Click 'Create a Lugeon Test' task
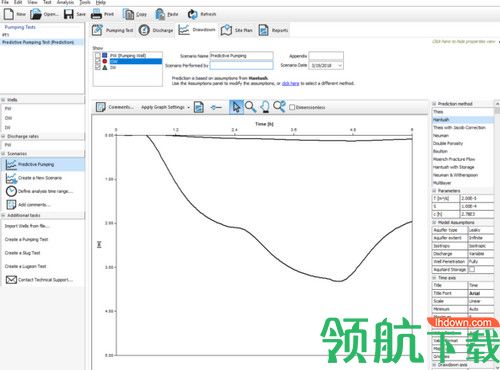The height and width of the screenshot is (370, 500). pyautogui.click(x=25, y=266)
